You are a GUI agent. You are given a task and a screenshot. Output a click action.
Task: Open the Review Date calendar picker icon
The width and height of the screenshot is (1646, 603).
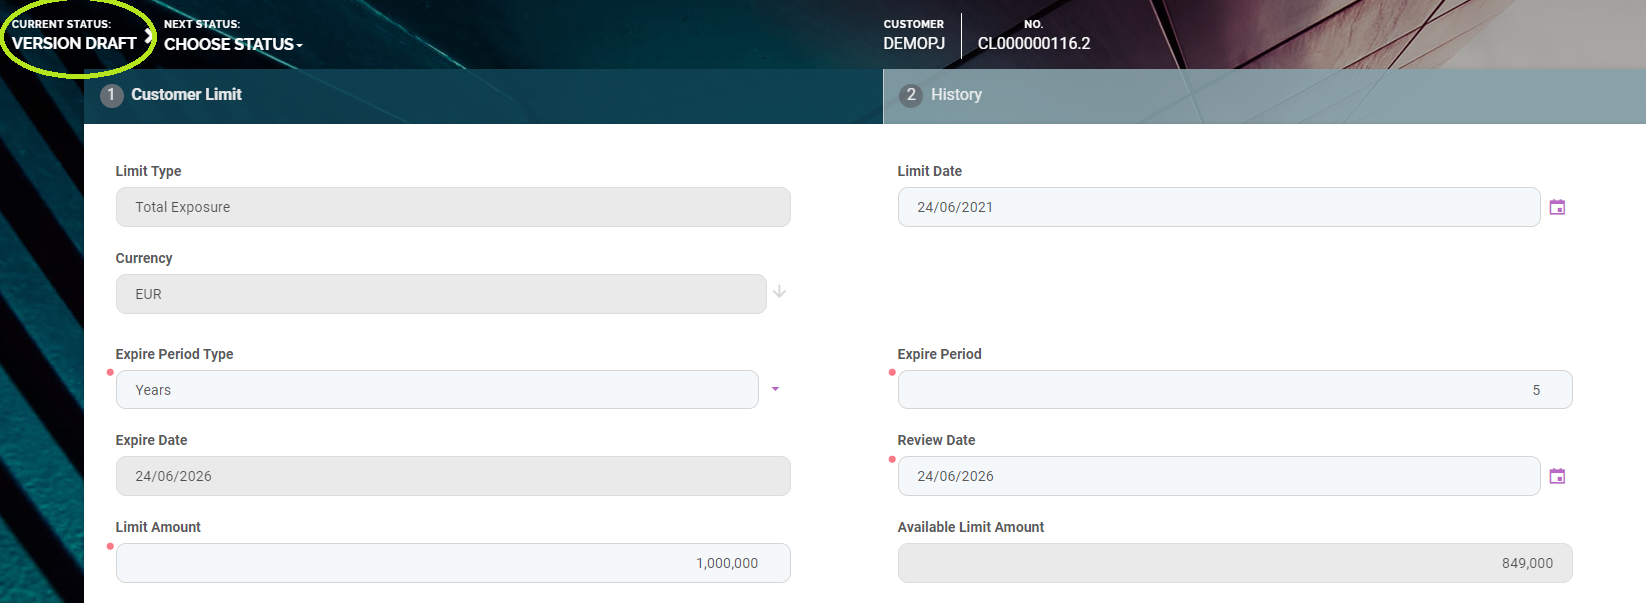(x=1557, y=476)
